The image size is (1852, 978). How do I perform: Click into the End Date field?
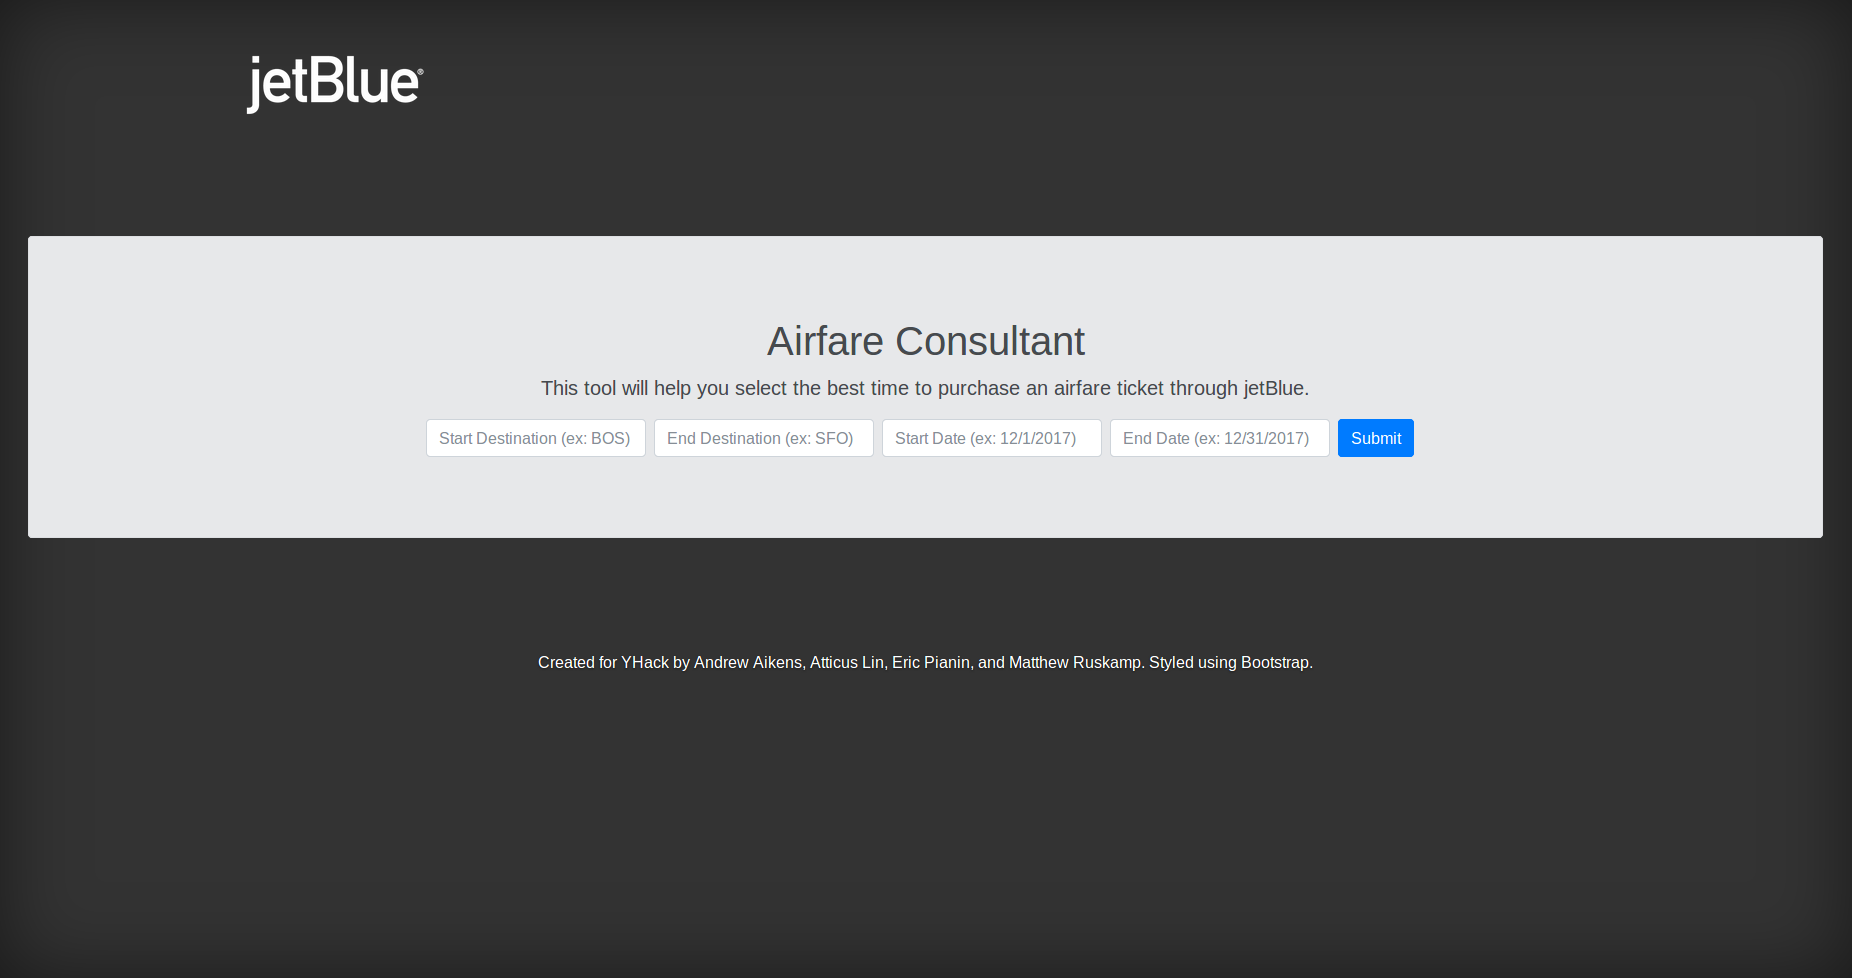pos(1220,438)
